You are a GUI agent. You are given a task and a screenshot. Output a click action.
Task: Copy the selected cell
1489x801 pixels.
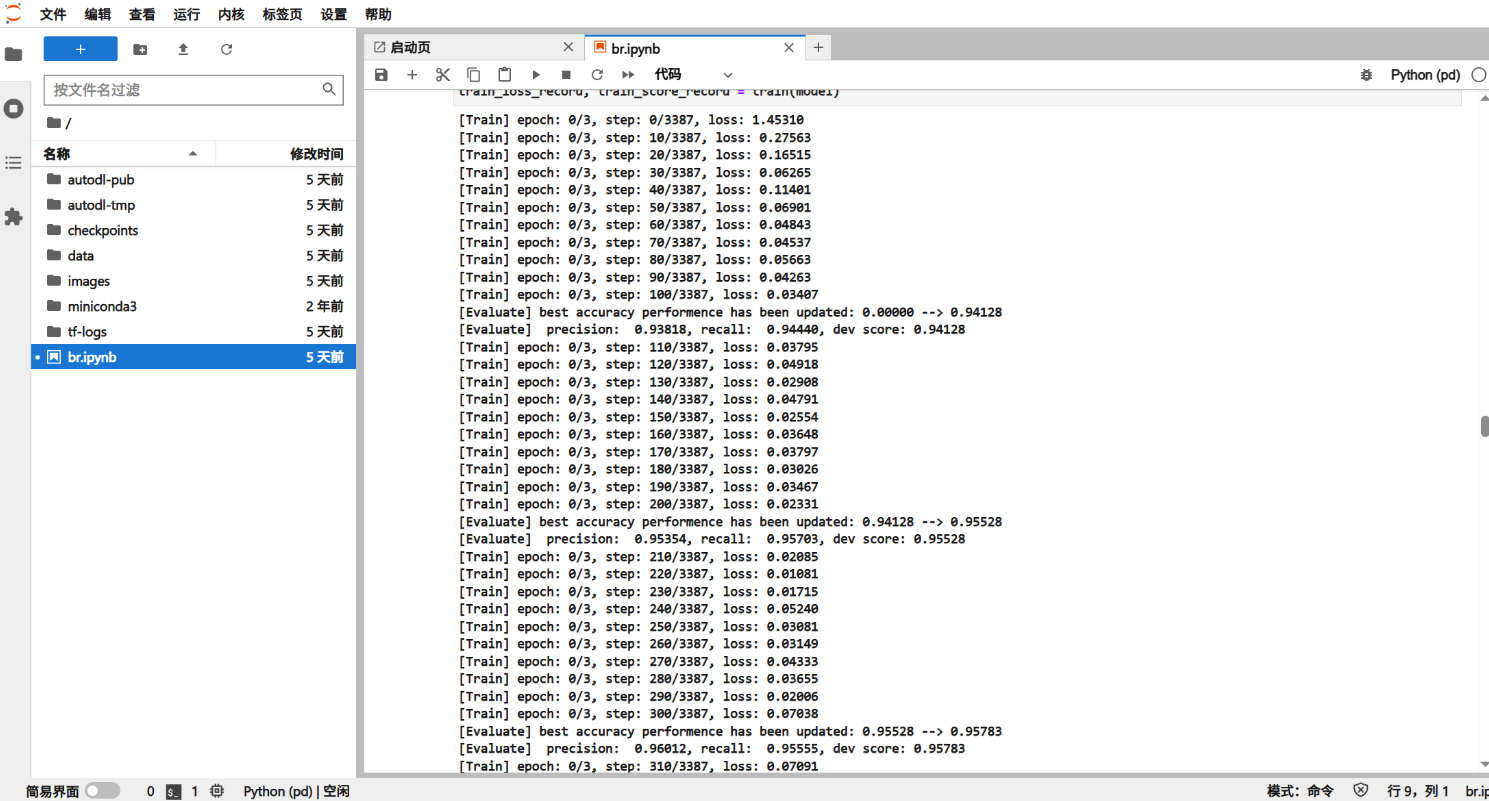click(x=474, y=75)
